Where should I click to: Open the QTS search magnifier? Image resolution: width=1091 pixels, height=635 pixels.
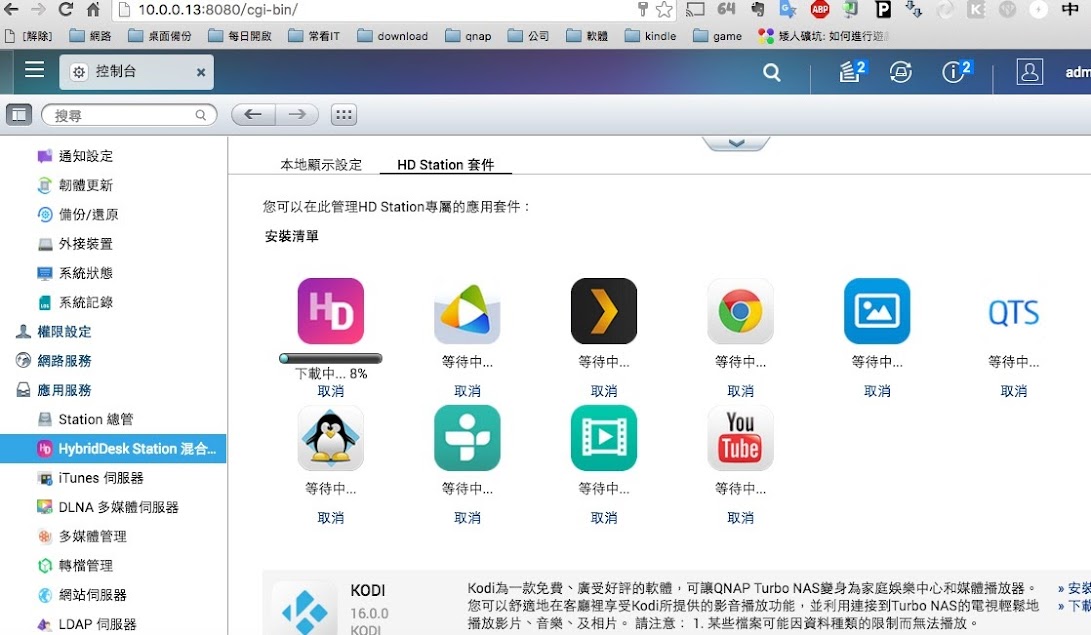tap(771, 72)
